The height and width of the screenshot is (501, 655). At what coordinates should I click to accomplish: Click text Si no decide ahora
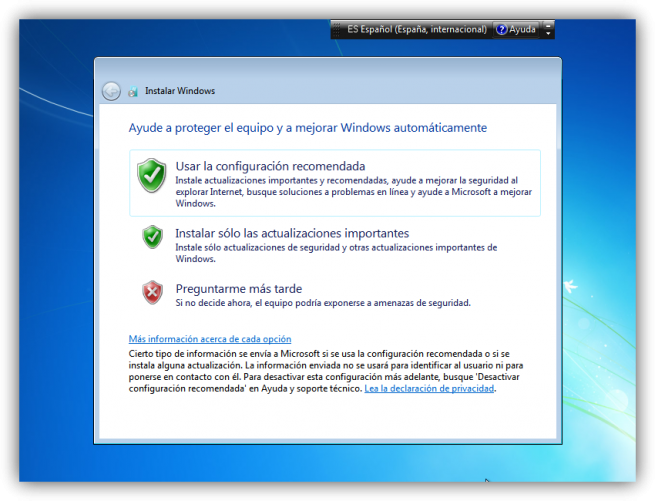[x=323, y=303]
